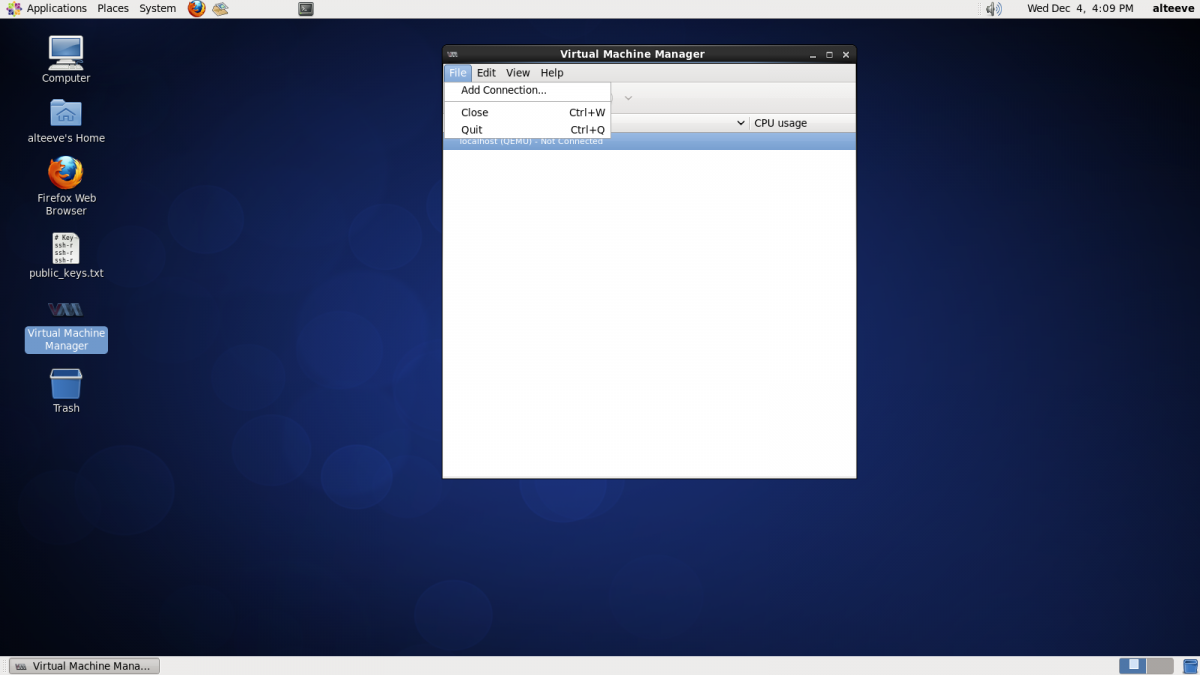Select Quit in the File menu
The image size is (1200, 675).
pyautogui.click(x=472, y=130)
